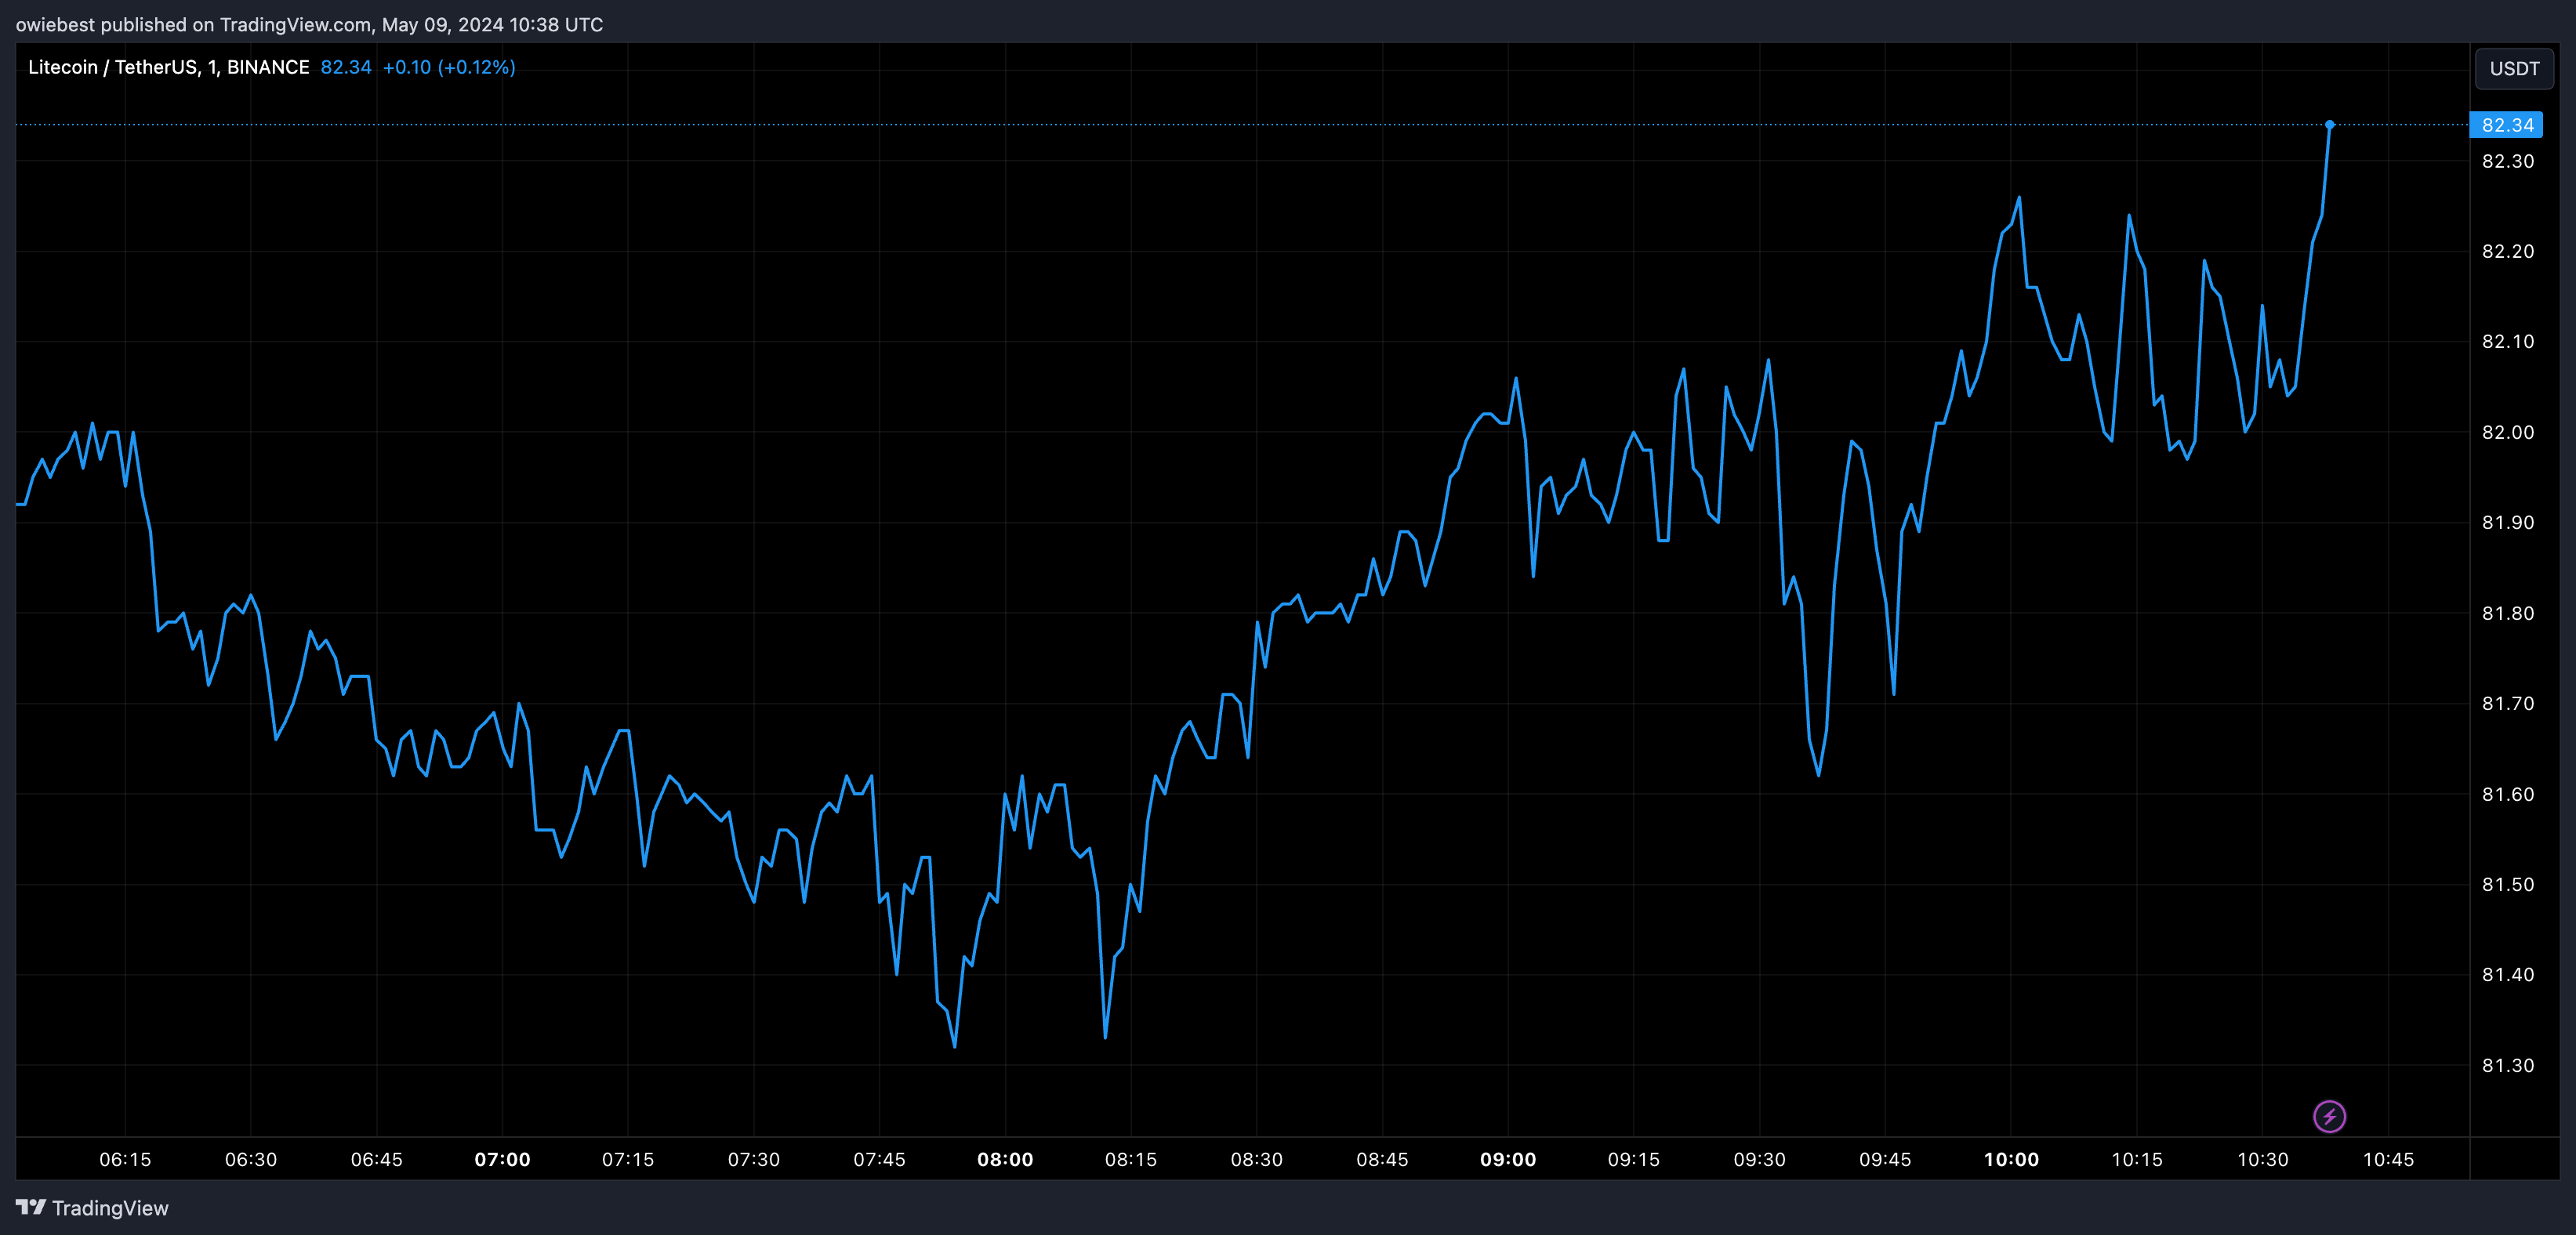2576x1235 pixels.
Task: Select the 09:00 time axis label
Action: click(1508, 1159)
